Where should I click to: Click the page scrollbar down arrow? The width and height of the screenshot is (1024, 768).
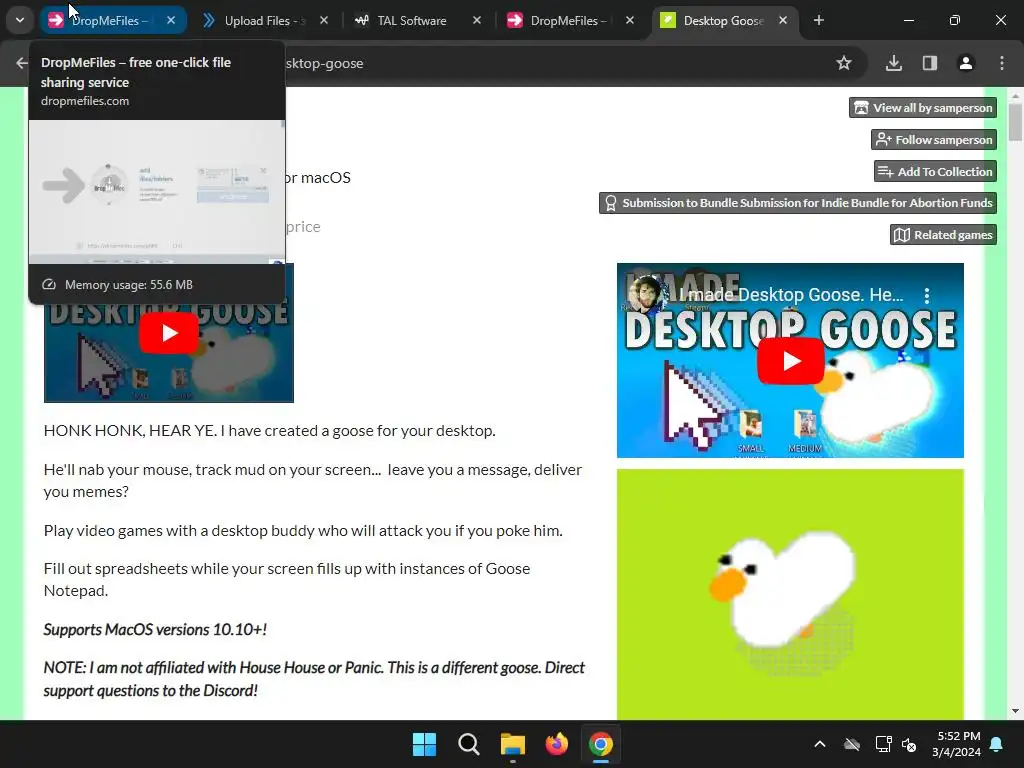[x=1014, y=711]
